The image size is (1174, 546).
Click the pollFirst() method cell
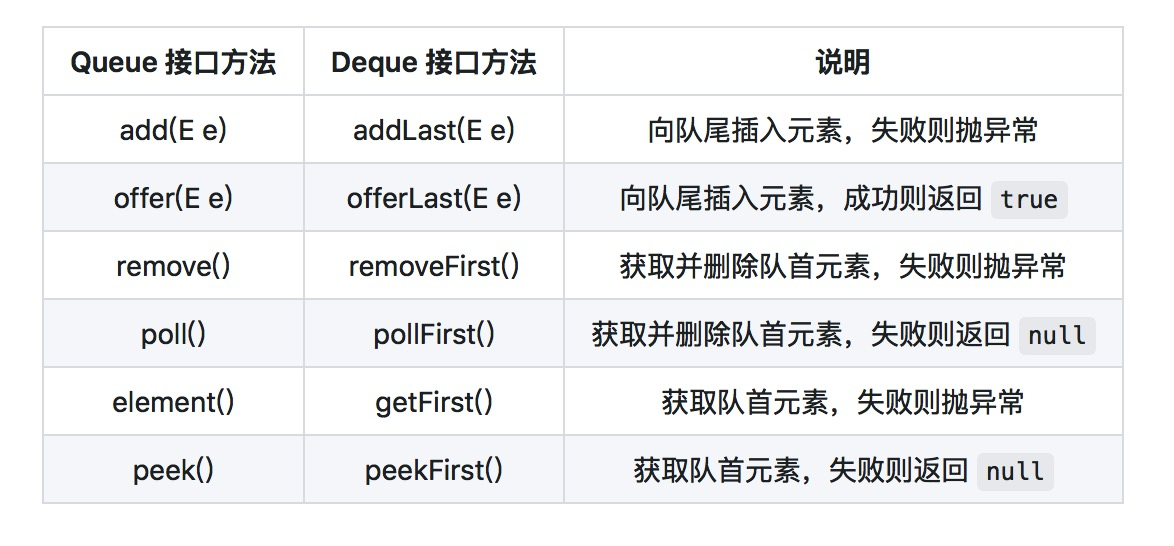pyautogui.click(x=434, y=334)
